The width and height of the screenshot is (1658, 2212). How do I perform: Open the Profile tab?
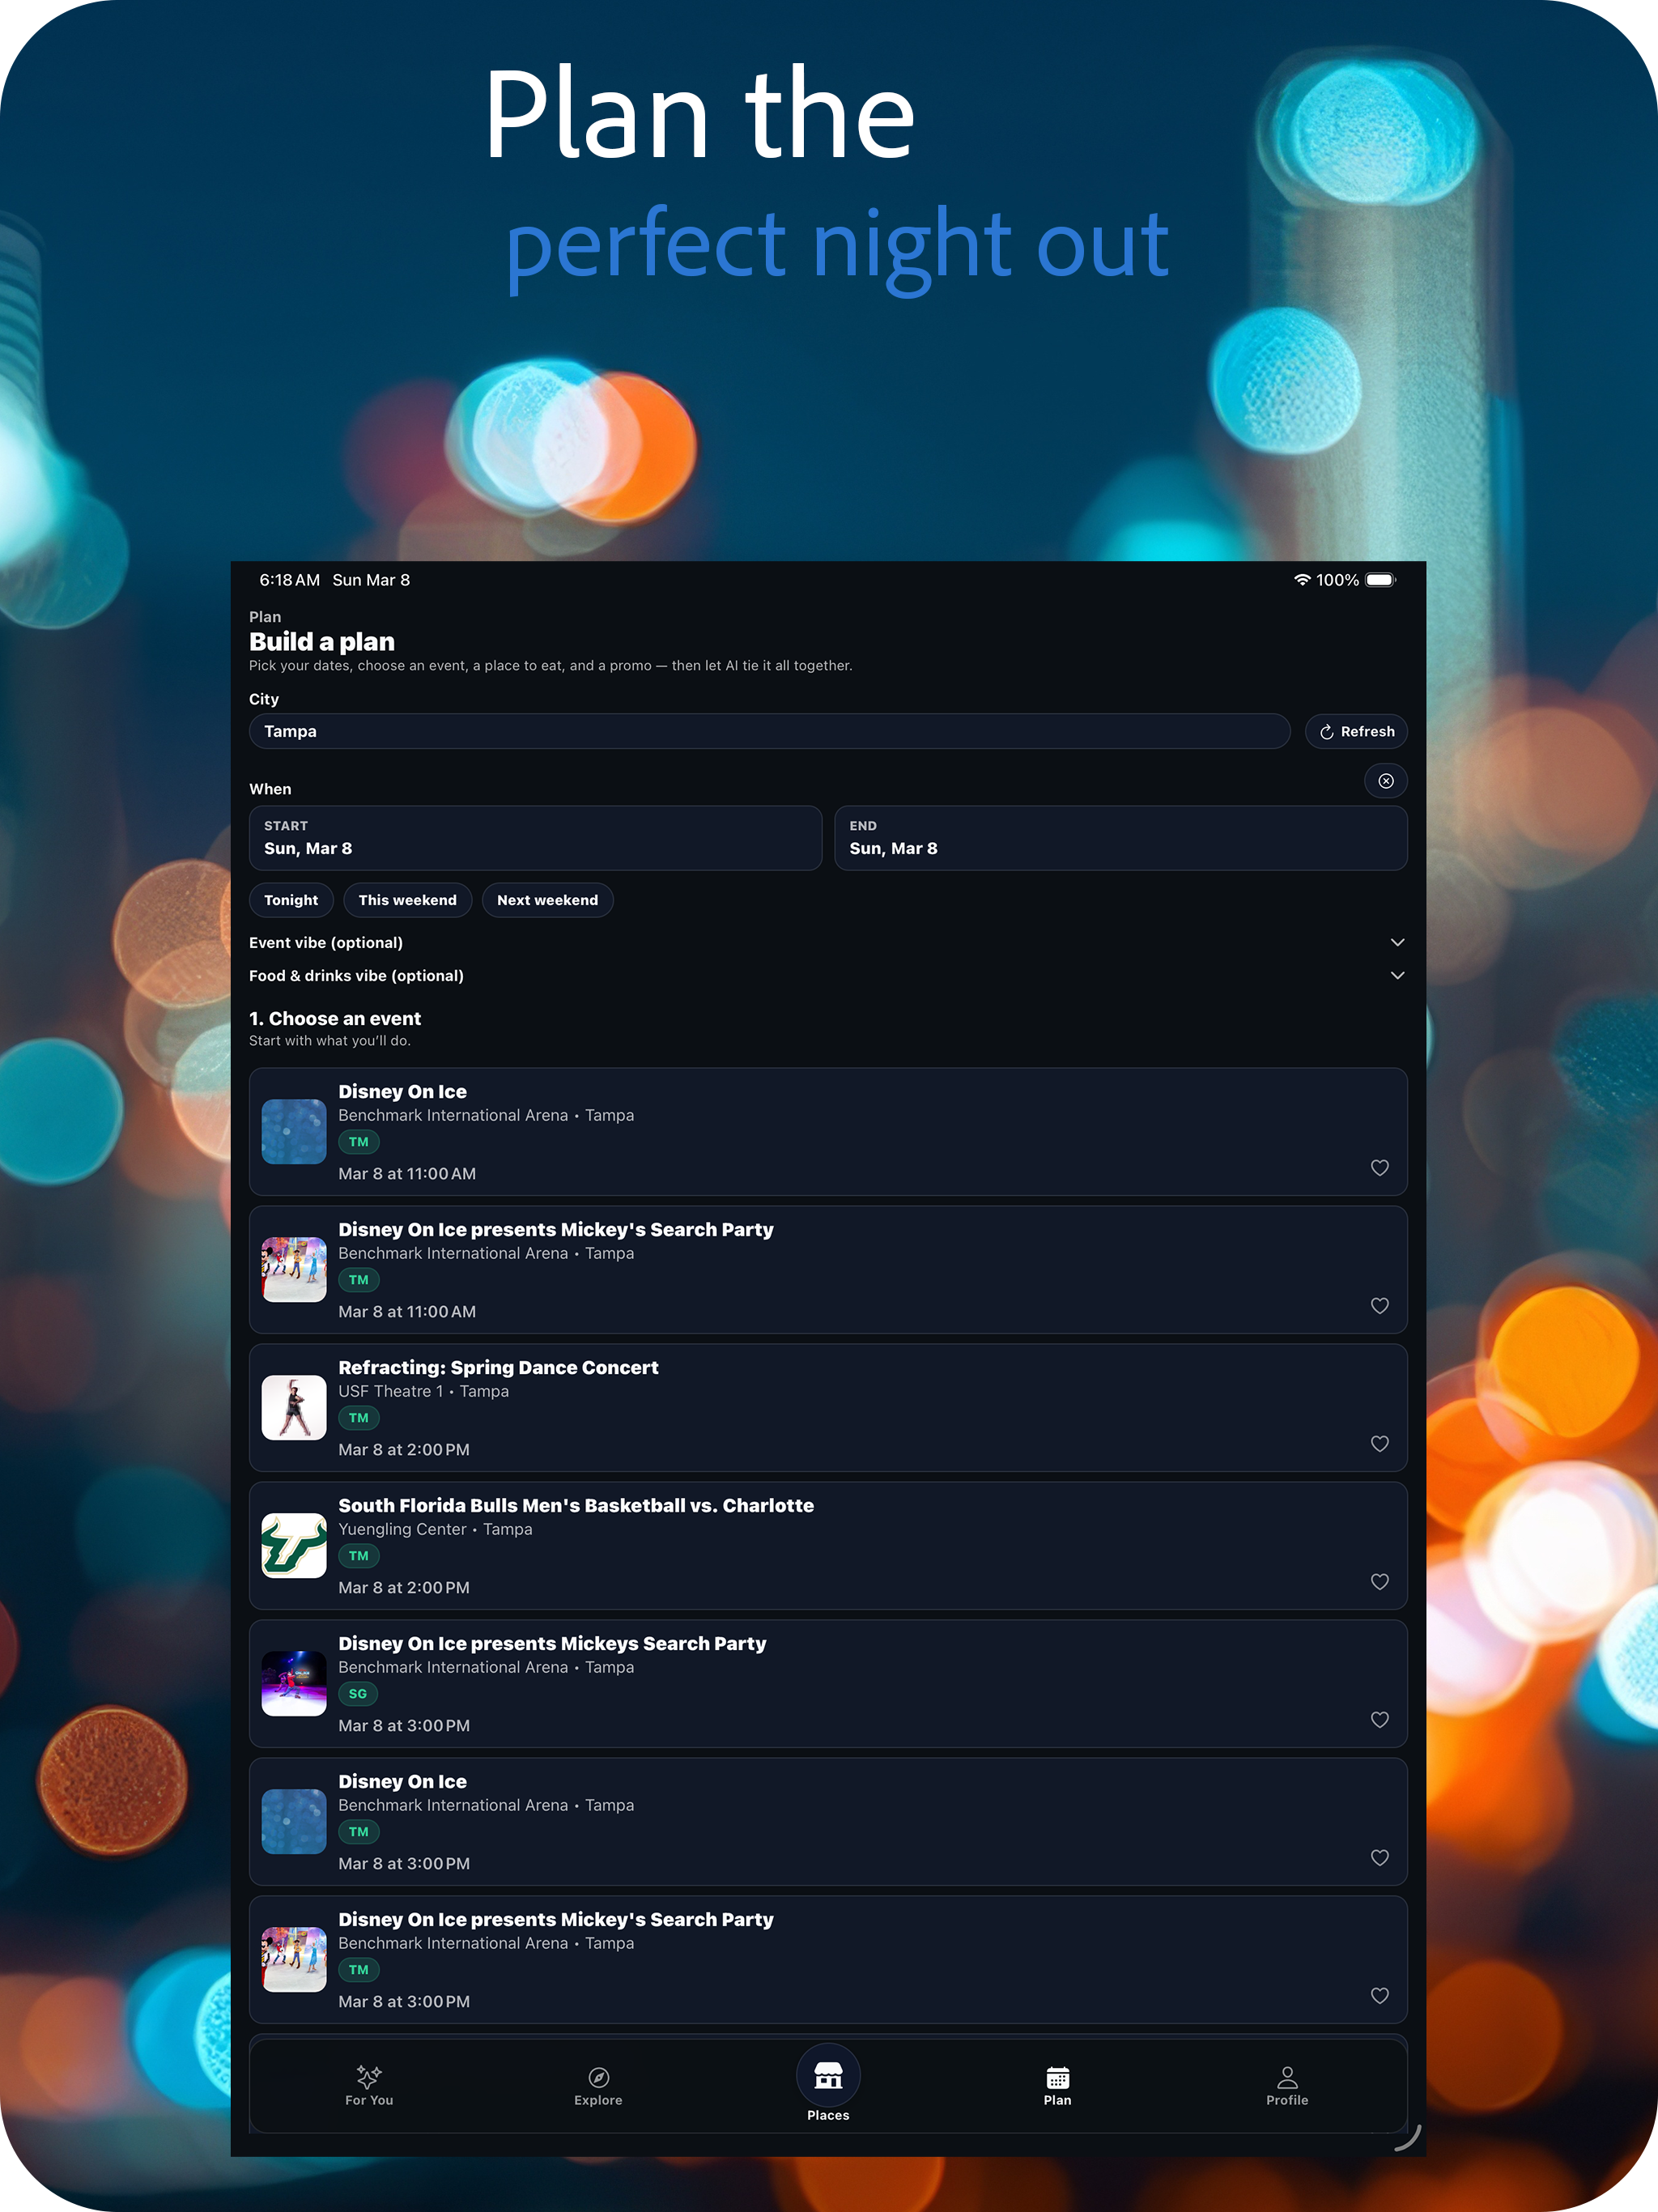[x=1287, y=2086]
